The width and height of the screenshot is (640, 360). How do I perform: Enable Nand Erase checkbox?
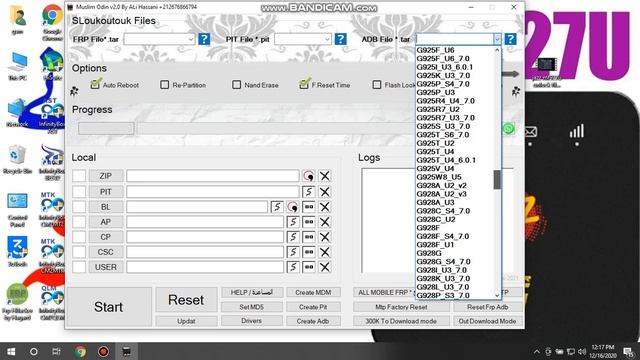tap(236, 84)
